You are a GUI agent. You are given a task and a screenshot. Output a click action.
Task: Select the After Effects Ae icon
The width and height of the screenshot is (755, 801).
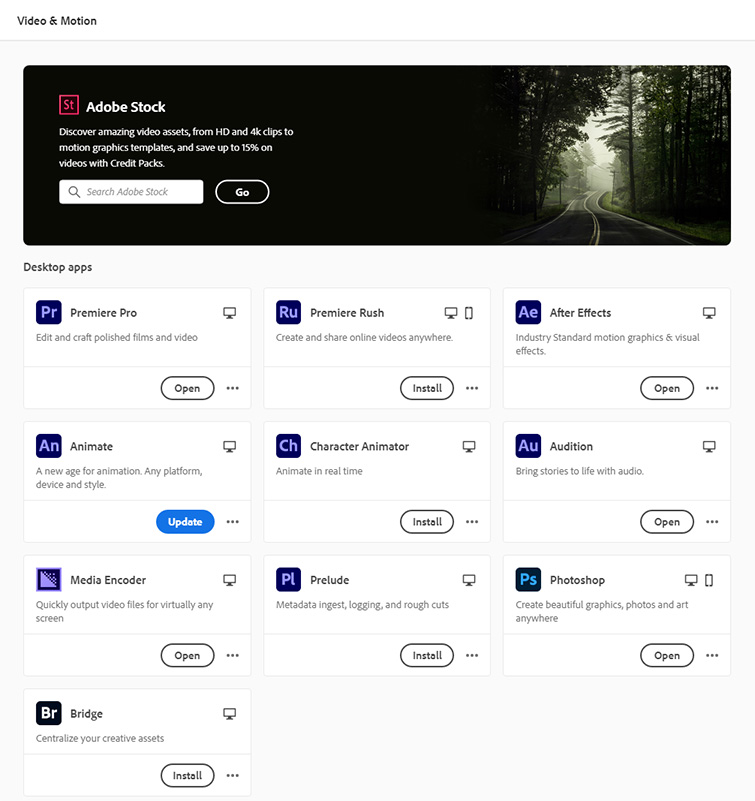pyautogui.click(x=528, y=312)
